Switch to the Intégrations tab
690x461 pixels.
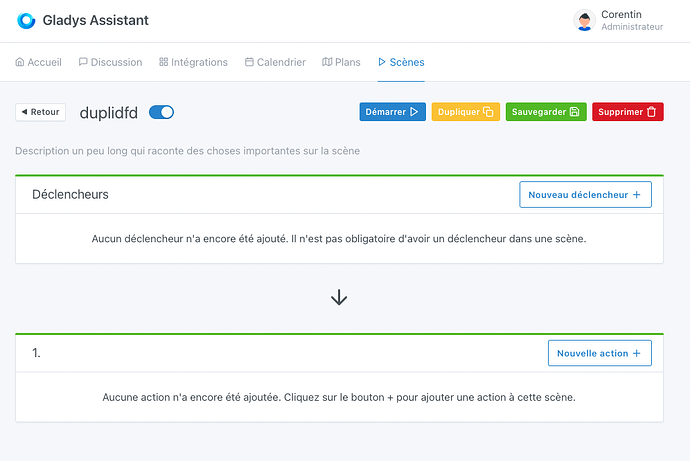[x=193, y=62]
